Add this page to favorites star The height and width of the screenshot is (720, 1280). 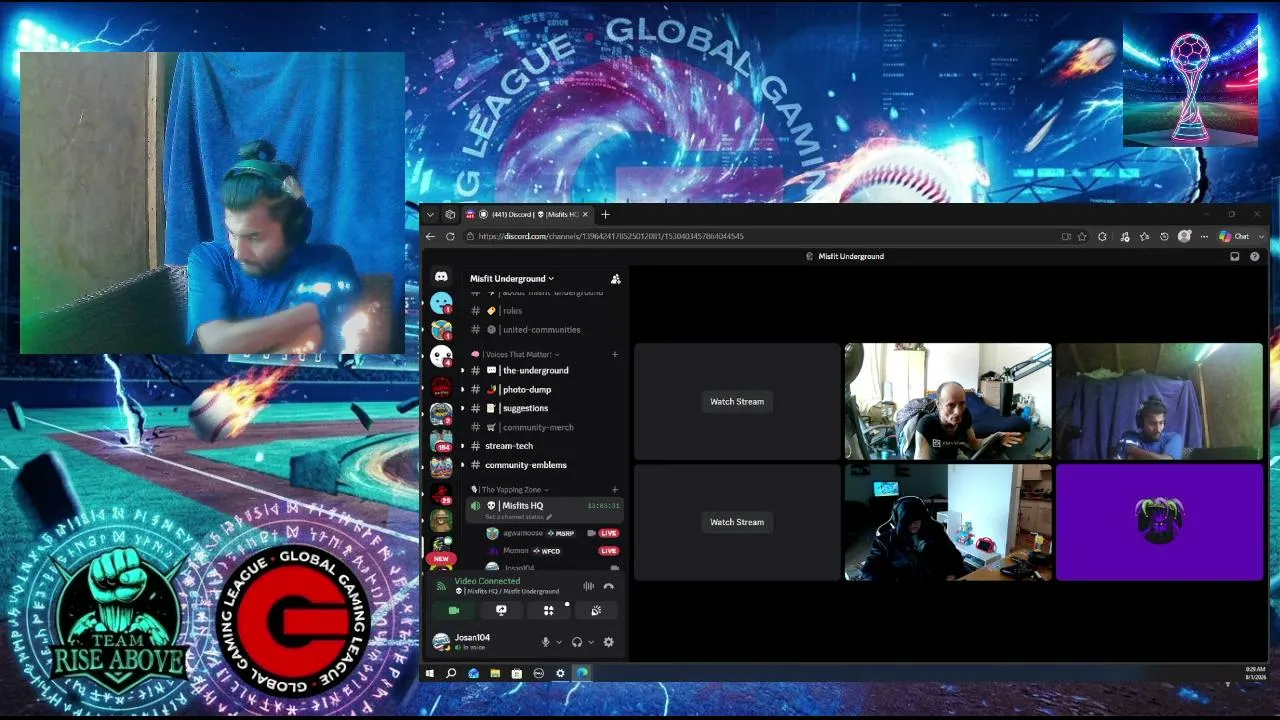(x=1082, y=237)
